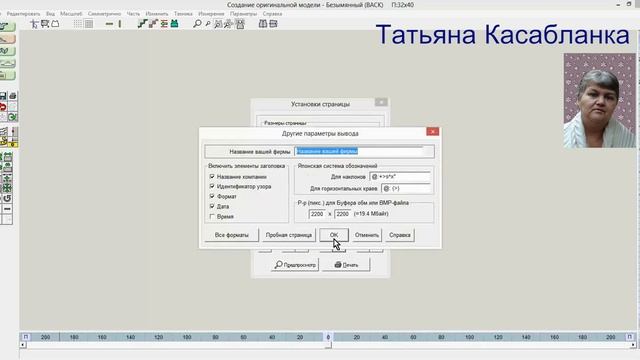640x360 pixels.
Task: Click the red striped rows toolbar icon
Action: tap(164, 24)
